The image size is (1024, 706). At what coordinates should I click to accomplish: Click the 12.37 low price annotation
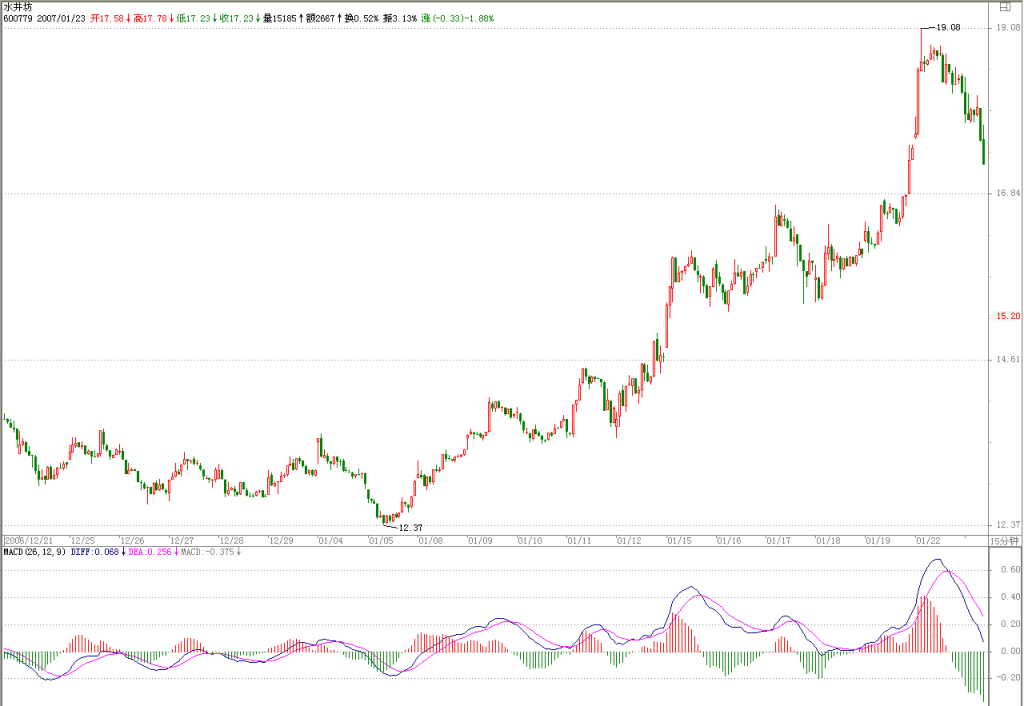[x=410, y=528]
